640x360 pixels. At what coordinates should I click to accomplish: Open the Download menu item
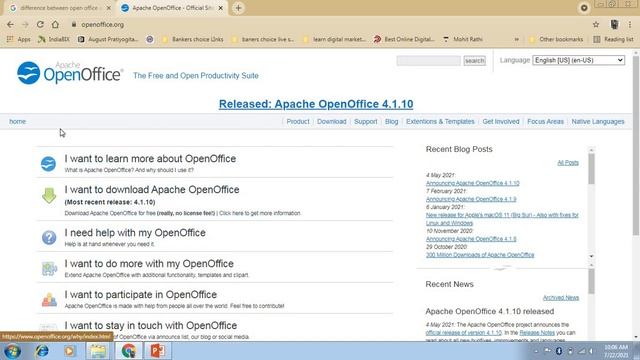pyautogui.click(x=331, y=122)
